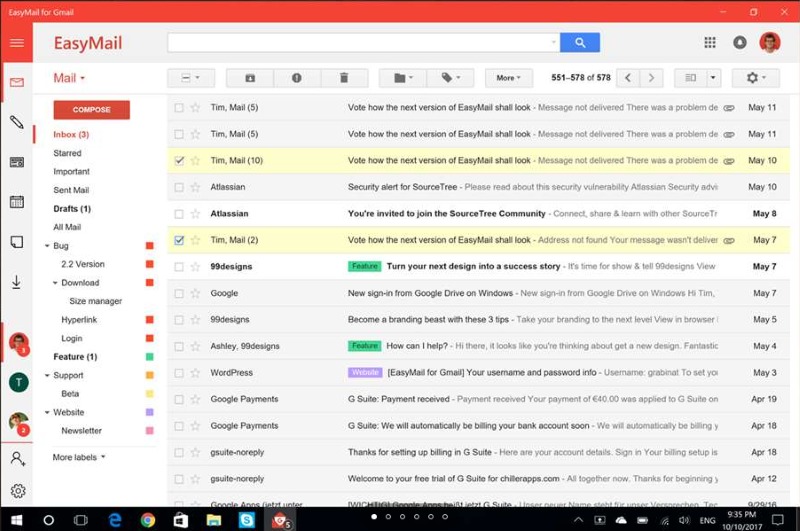Click the add account person icon

(17, 459)
